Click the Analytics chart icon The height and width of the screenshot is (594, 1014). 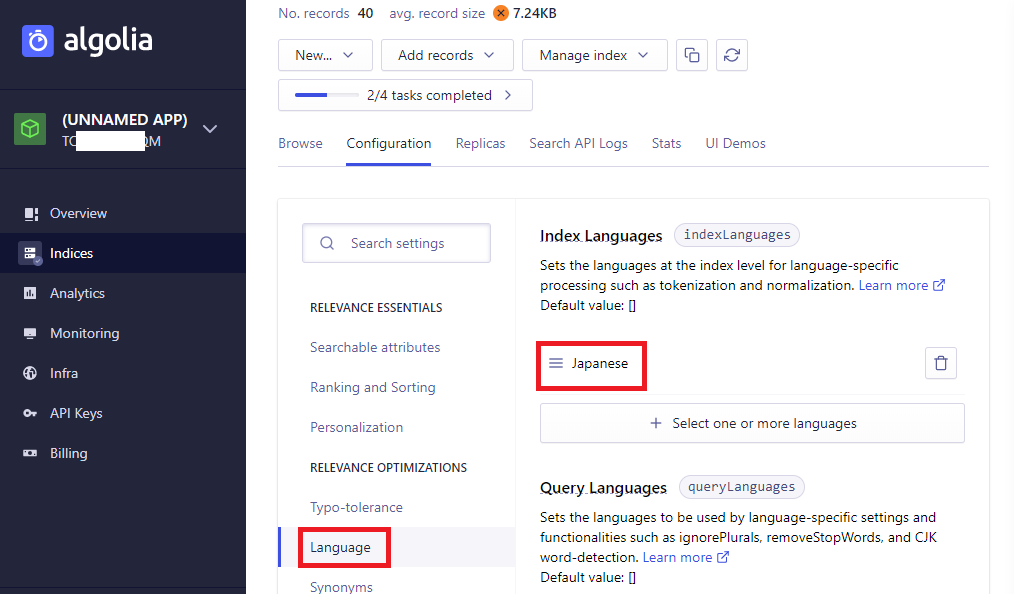pos(30,293)
